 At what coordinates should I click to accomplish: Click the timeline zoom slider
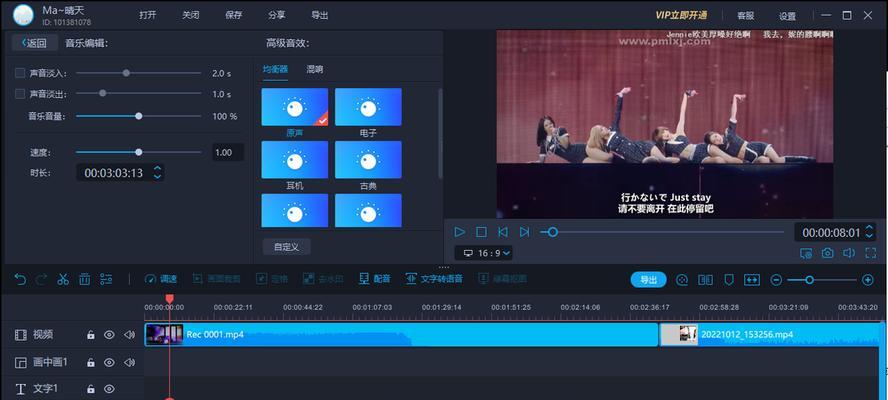(822, 280)
